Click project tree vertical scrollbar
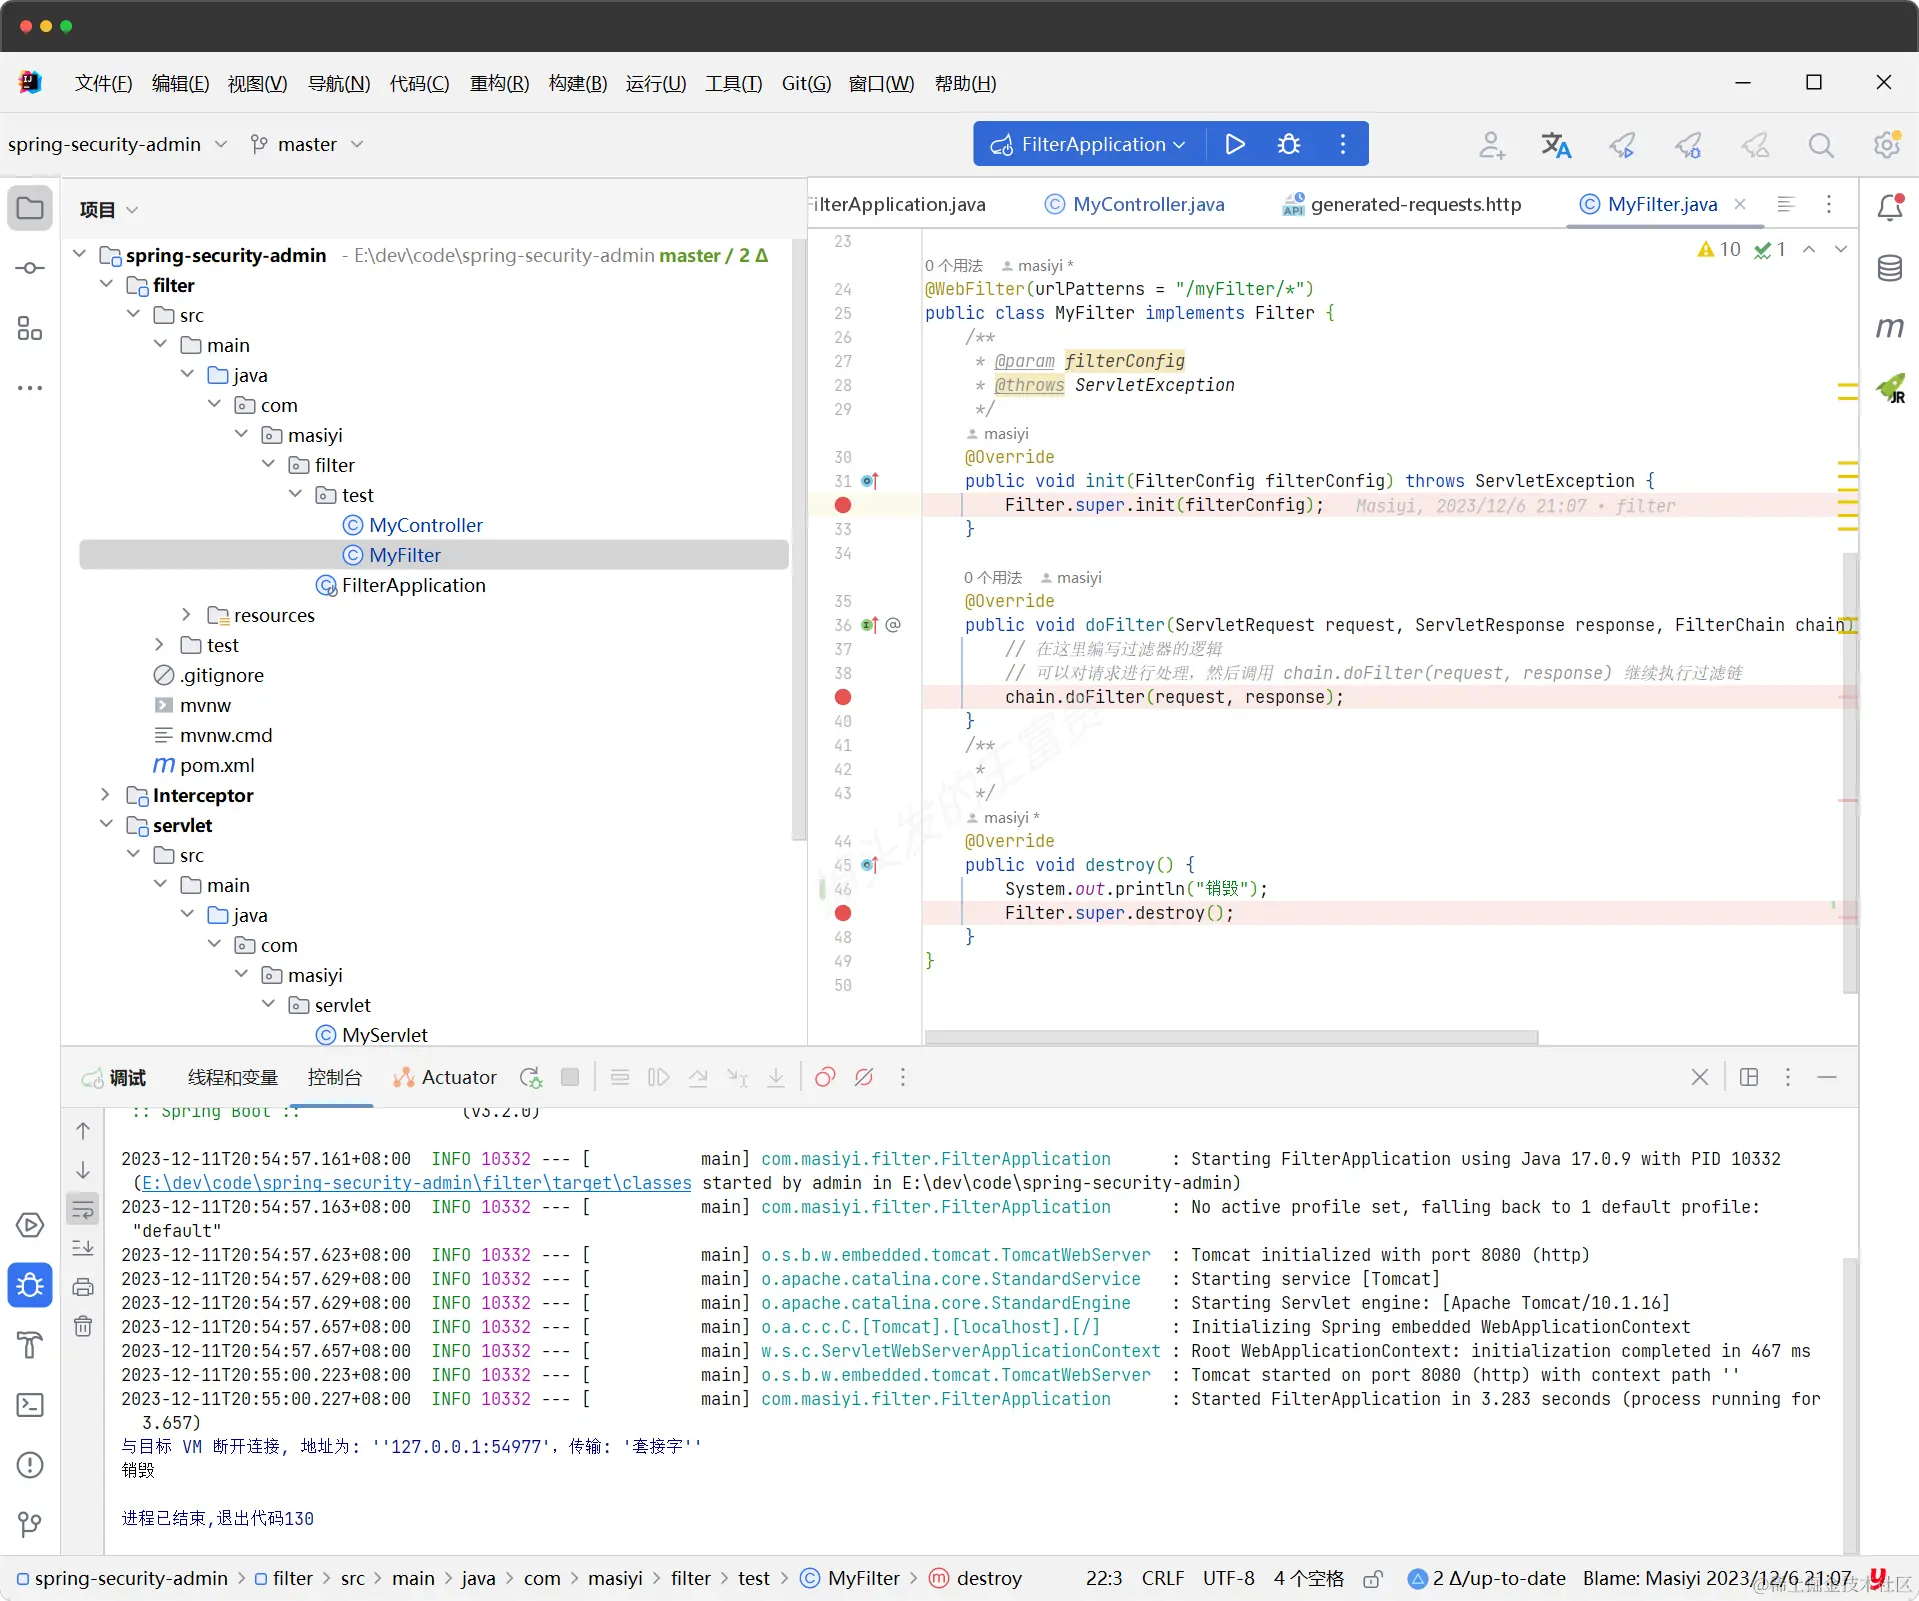This screenshot has height=1601, width=1919. point(798,540)
